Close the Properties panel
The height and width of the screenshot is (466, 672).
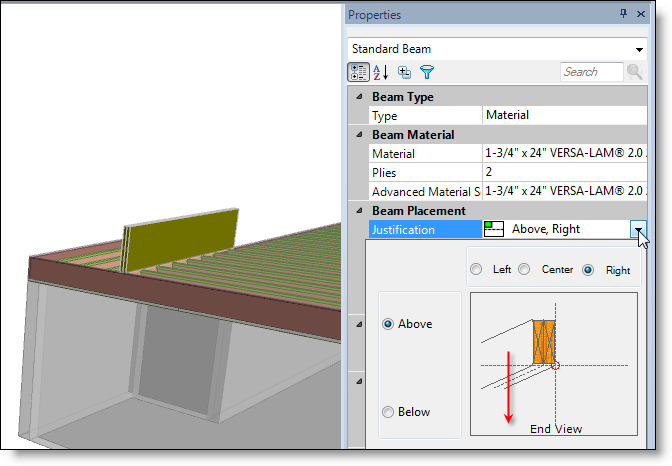click(640, 14)
